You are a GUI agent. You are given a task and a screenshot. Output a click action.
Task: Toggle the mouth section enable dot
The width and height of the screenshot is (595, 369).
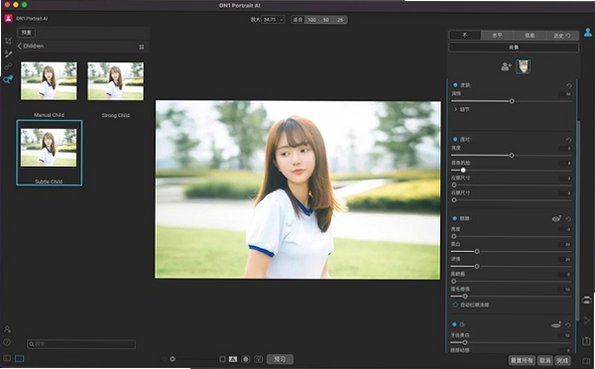coord(455,325)
